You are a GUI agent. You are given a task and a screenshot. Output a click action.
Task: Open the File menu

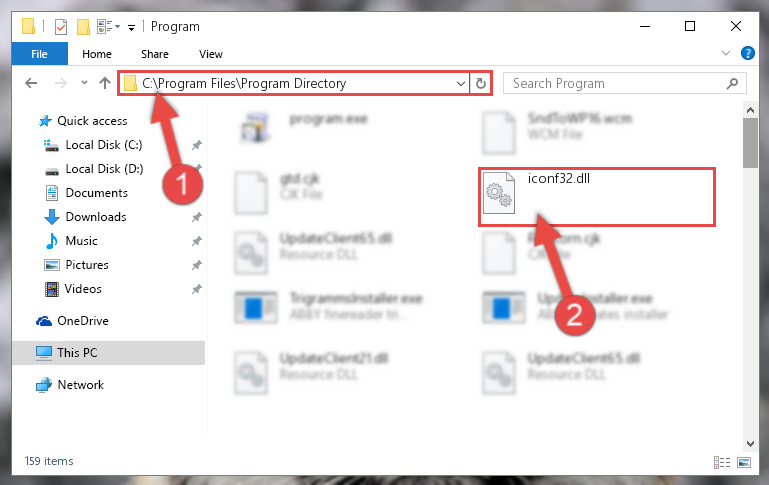[x=40, y=54]
